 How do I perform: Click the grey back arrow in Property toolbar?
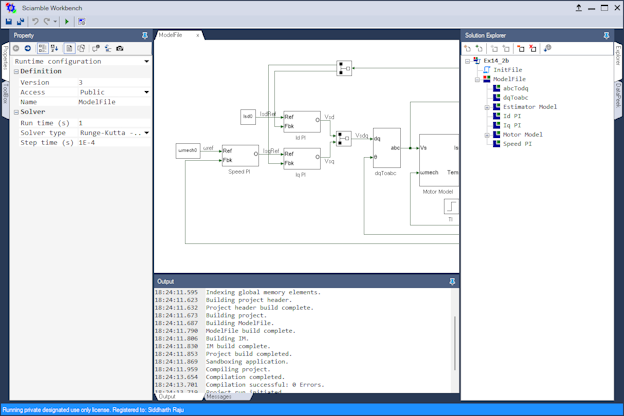(x=16, y=48)
